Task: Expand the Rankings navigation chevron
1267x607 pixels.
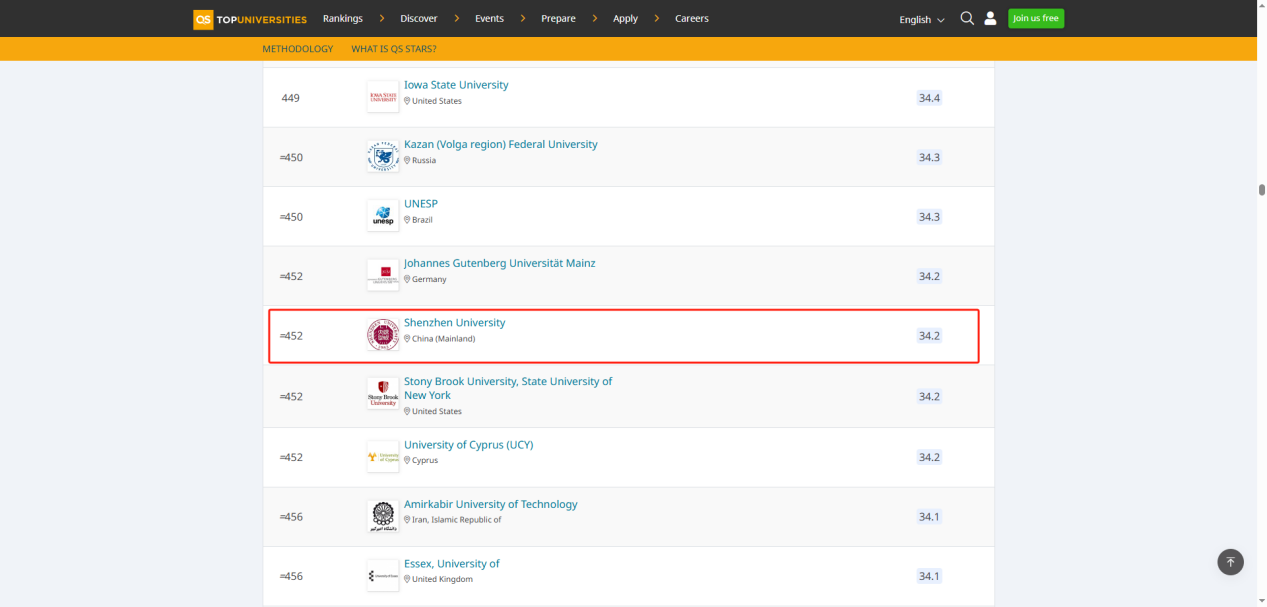Action: point(381,18)
